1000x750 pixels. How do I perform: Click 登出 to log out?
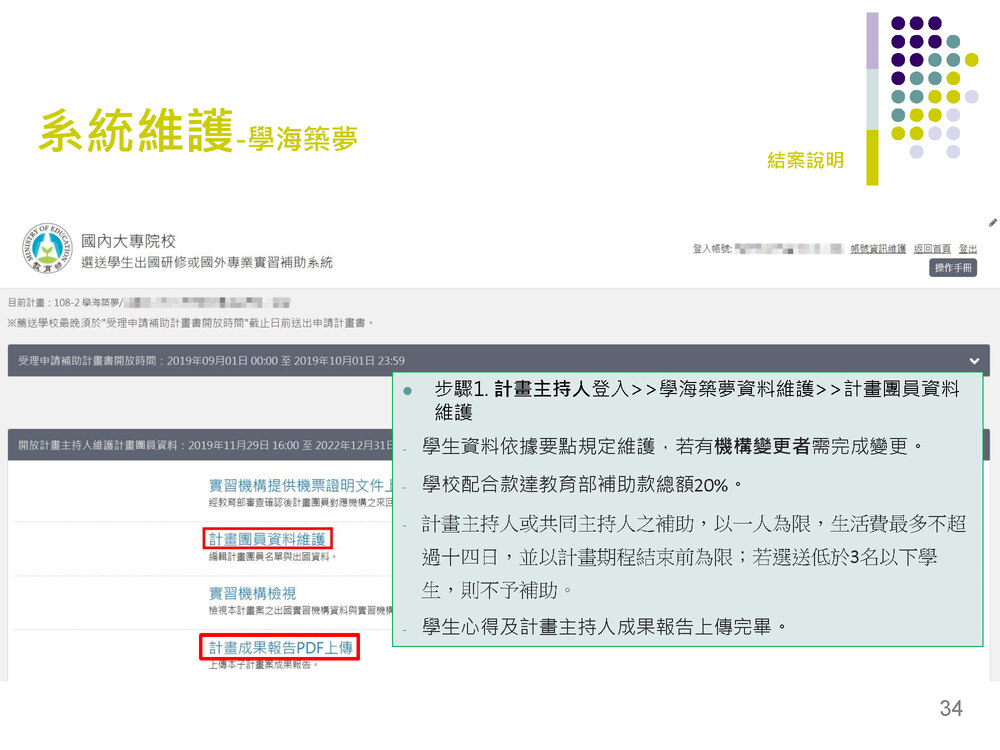click(968, 249)
